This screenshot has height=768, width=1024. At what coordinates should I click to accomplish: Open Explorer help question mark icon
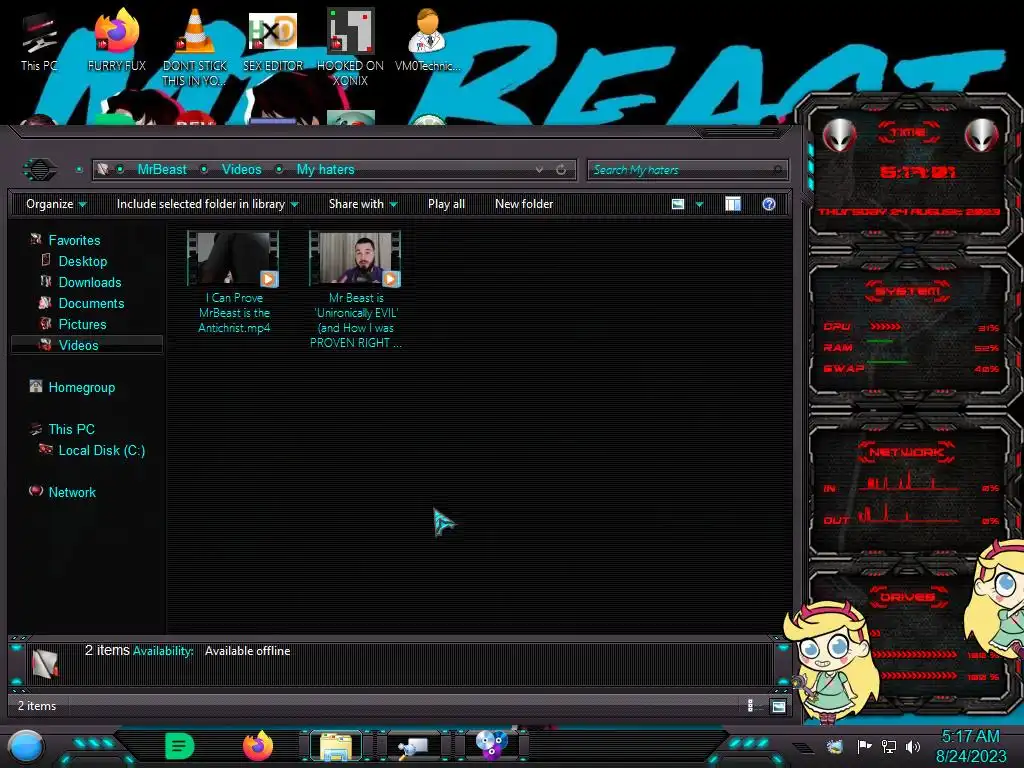click(x=769, y=204)
